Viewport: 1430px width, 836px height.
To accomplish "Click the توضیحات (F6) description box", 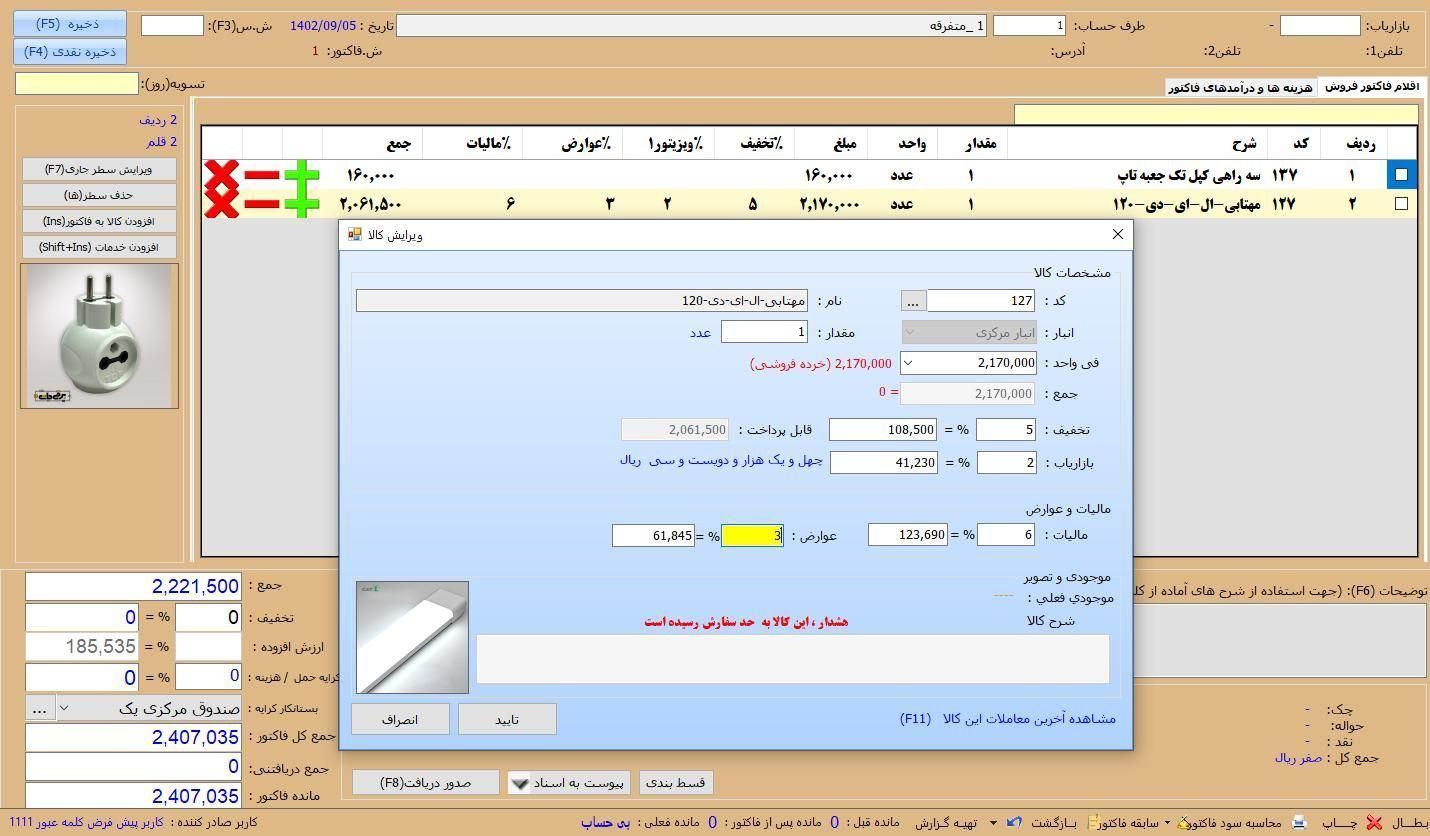I will pos(1278,640).
